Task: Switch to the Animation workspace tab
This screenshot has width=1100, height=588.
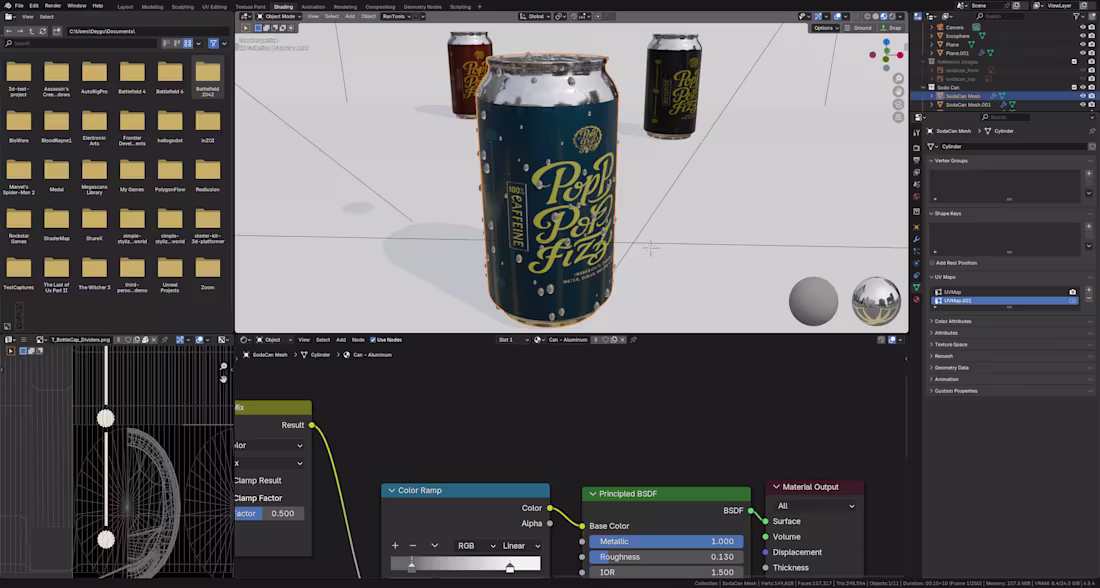Action: coord(313,6)
